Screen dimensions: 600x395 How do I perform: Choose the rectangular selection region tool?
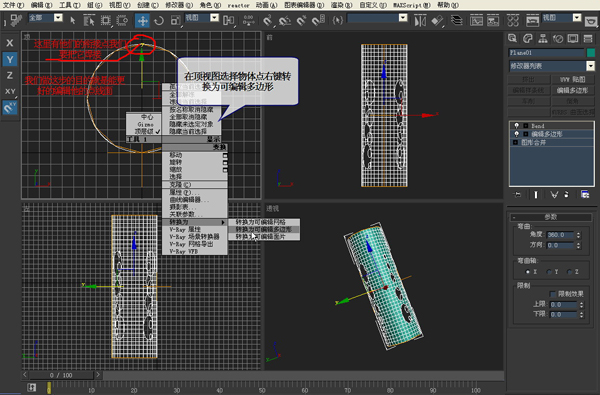click(x=106, y=20)
